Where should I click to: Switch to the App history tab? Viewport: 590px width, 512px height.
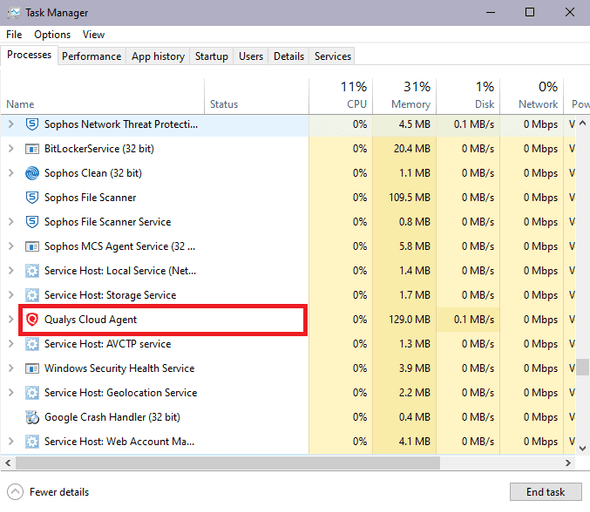click(158, 56)
